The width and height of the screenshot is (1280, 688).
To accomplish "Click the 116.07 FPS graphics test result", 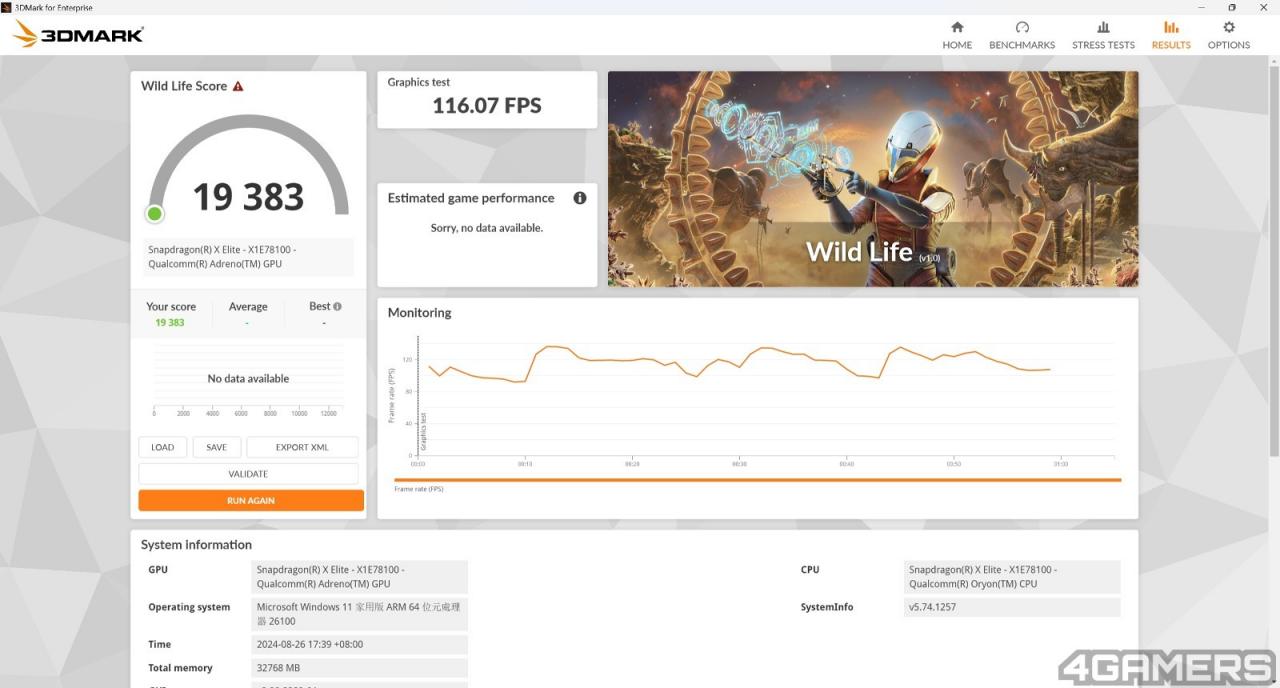I will pos(487,106).
